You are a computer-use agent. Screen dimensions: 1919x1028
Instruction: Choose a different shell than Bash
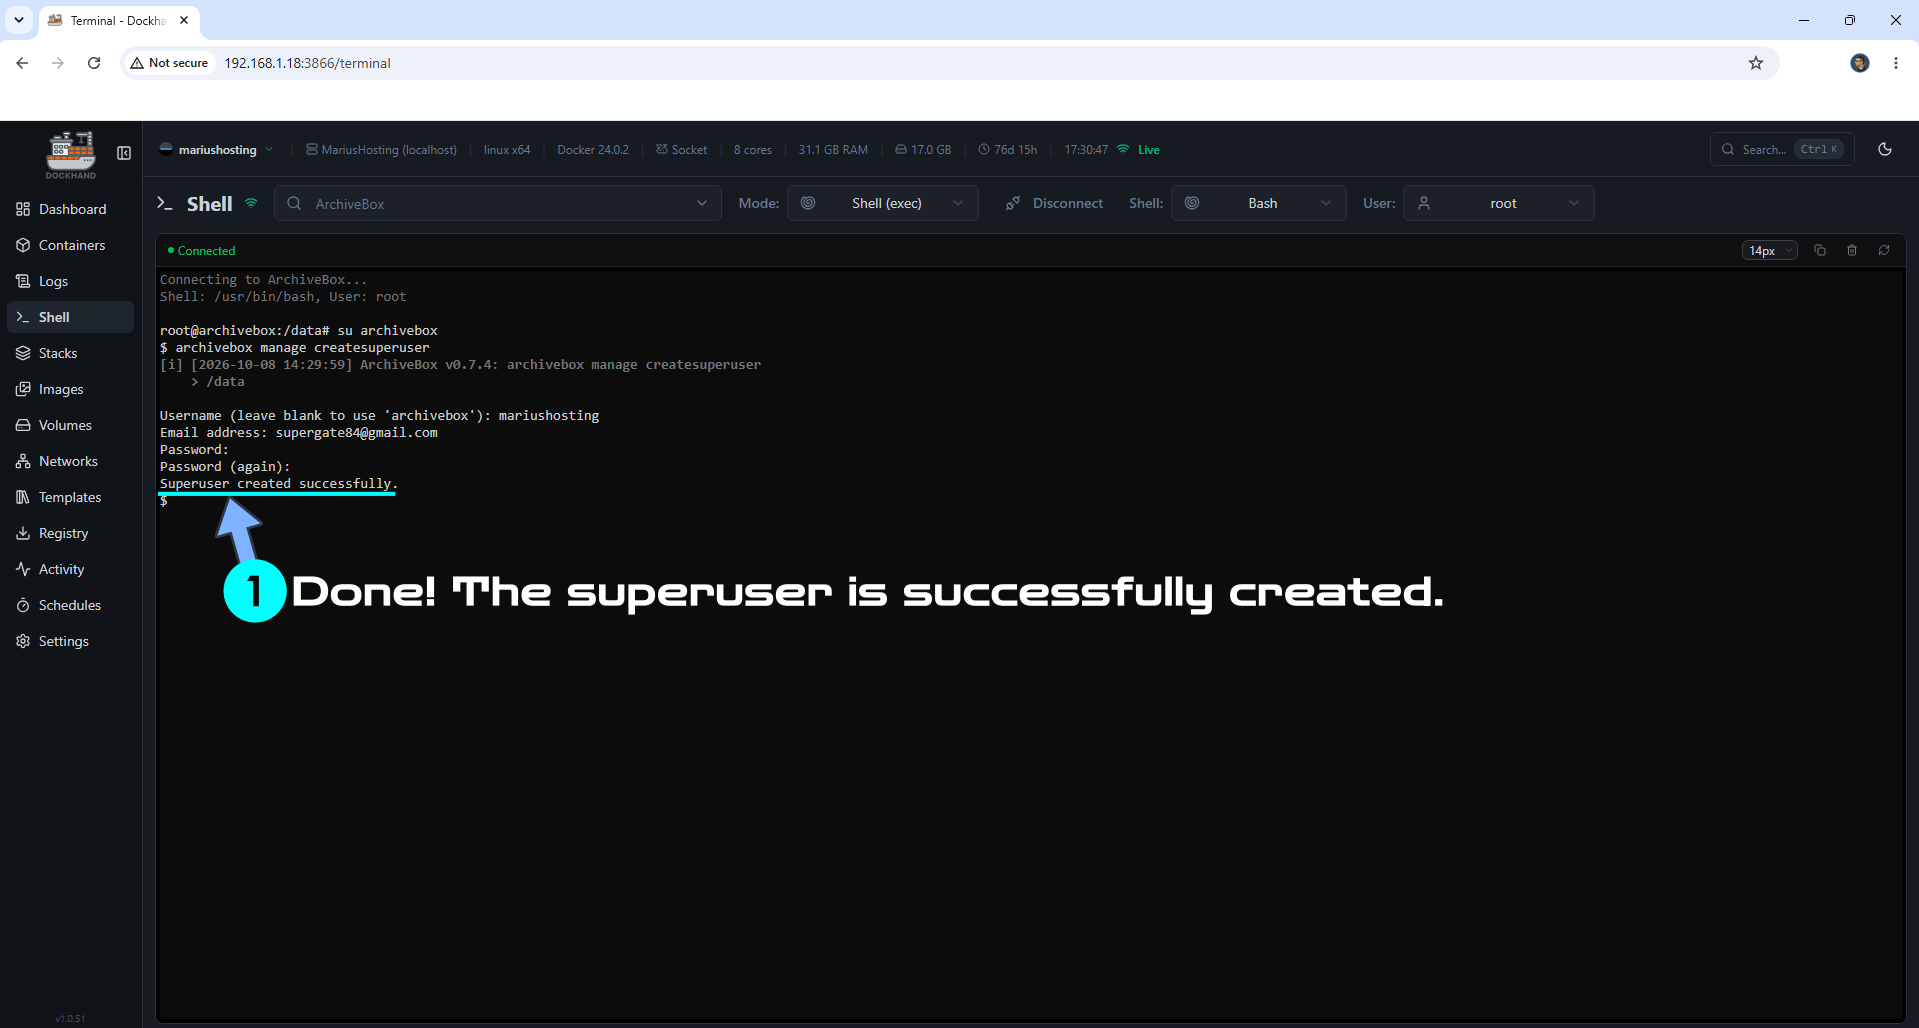[x=1259, y=203]
